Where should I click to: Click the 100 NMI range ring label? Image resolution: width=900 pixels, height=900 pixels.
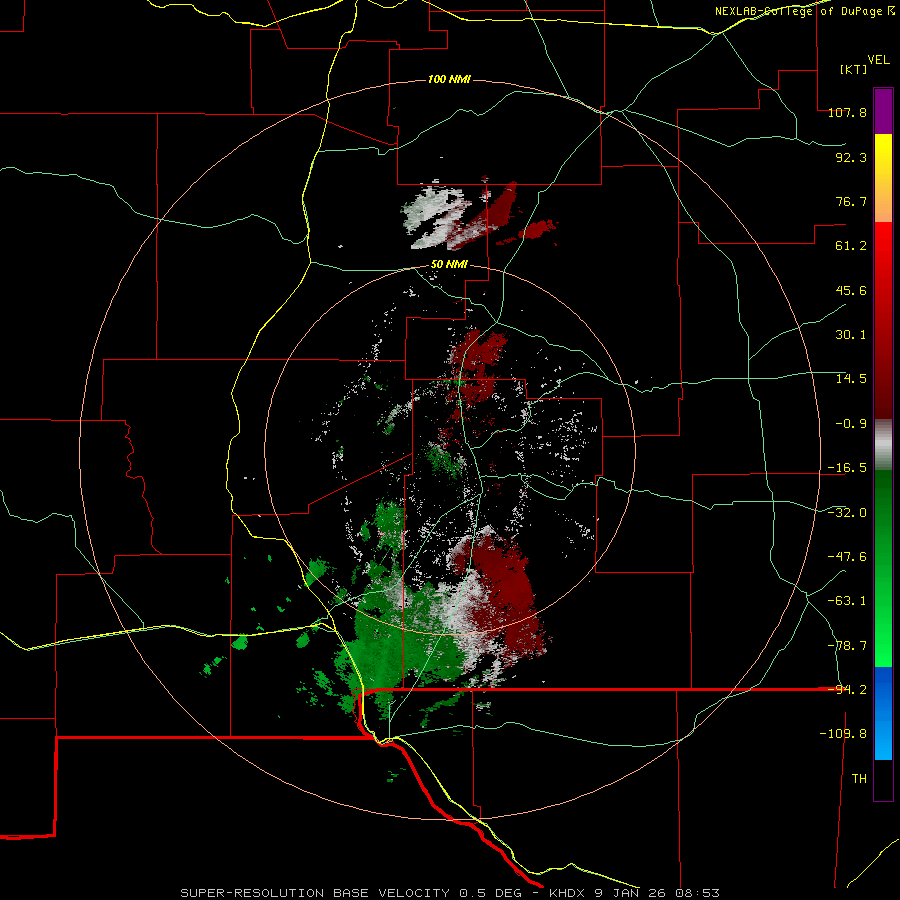[449, 79]
